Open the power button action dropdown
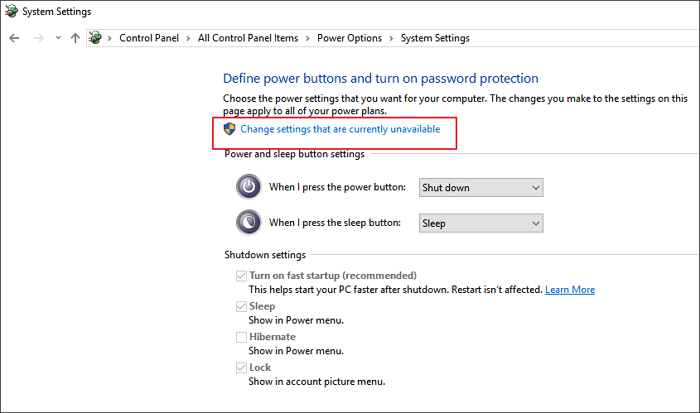700x413 pixels. pyautogui.click(x=479, y=187)
